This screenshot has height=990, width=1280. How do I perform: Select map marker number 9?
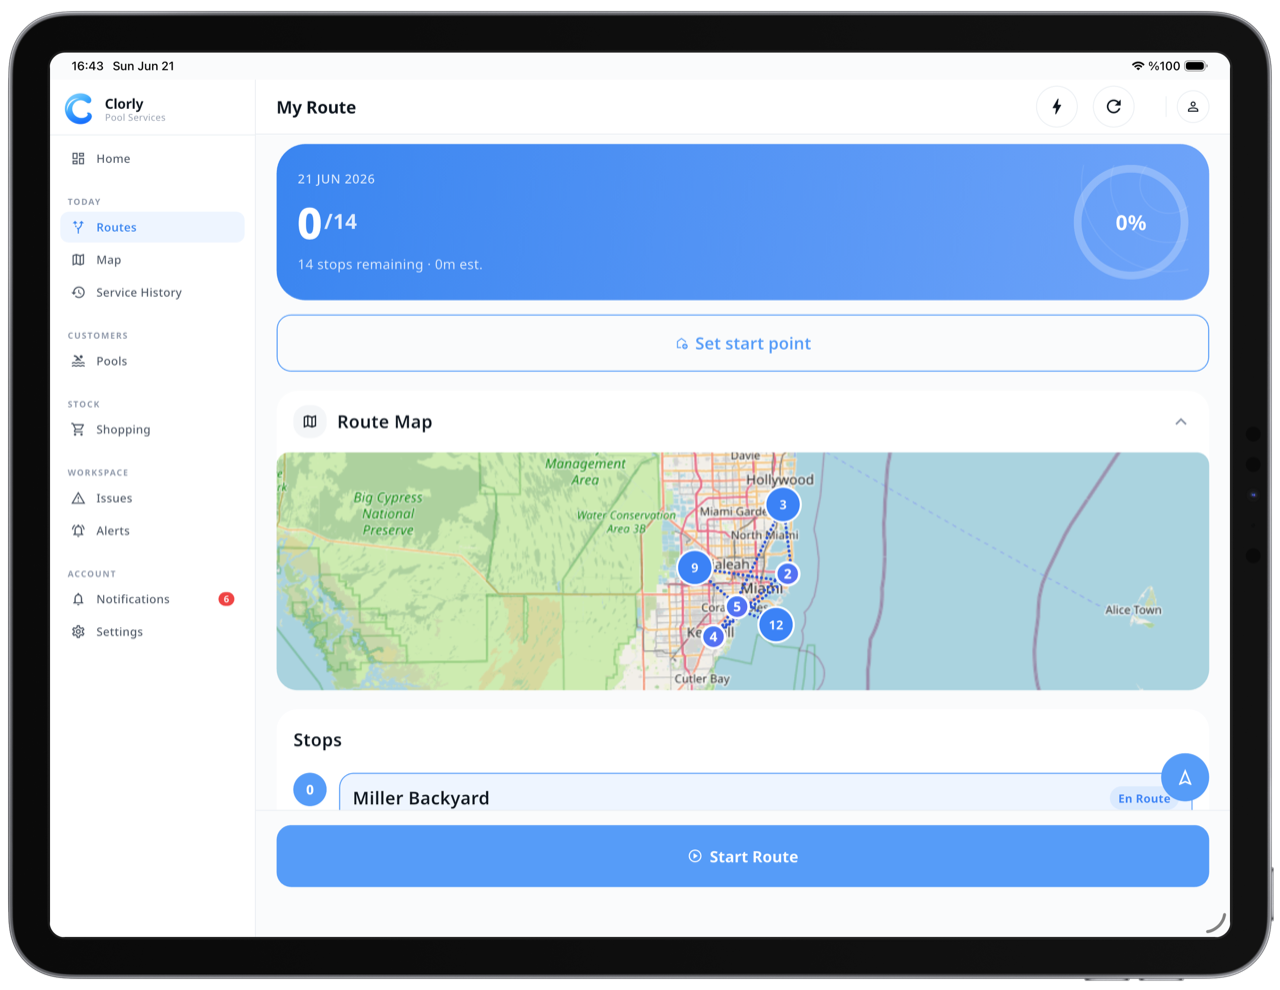pyautogui.click(x=694, y=567)
